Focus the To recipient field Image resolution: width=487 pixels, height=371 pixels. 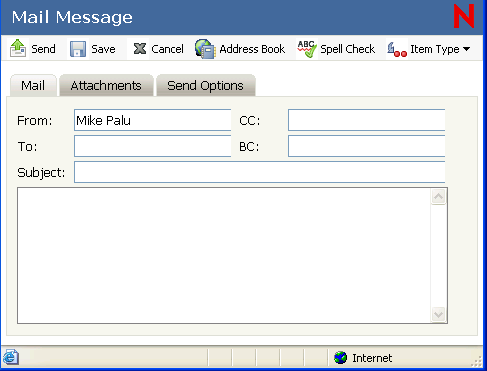click(153, 146)
